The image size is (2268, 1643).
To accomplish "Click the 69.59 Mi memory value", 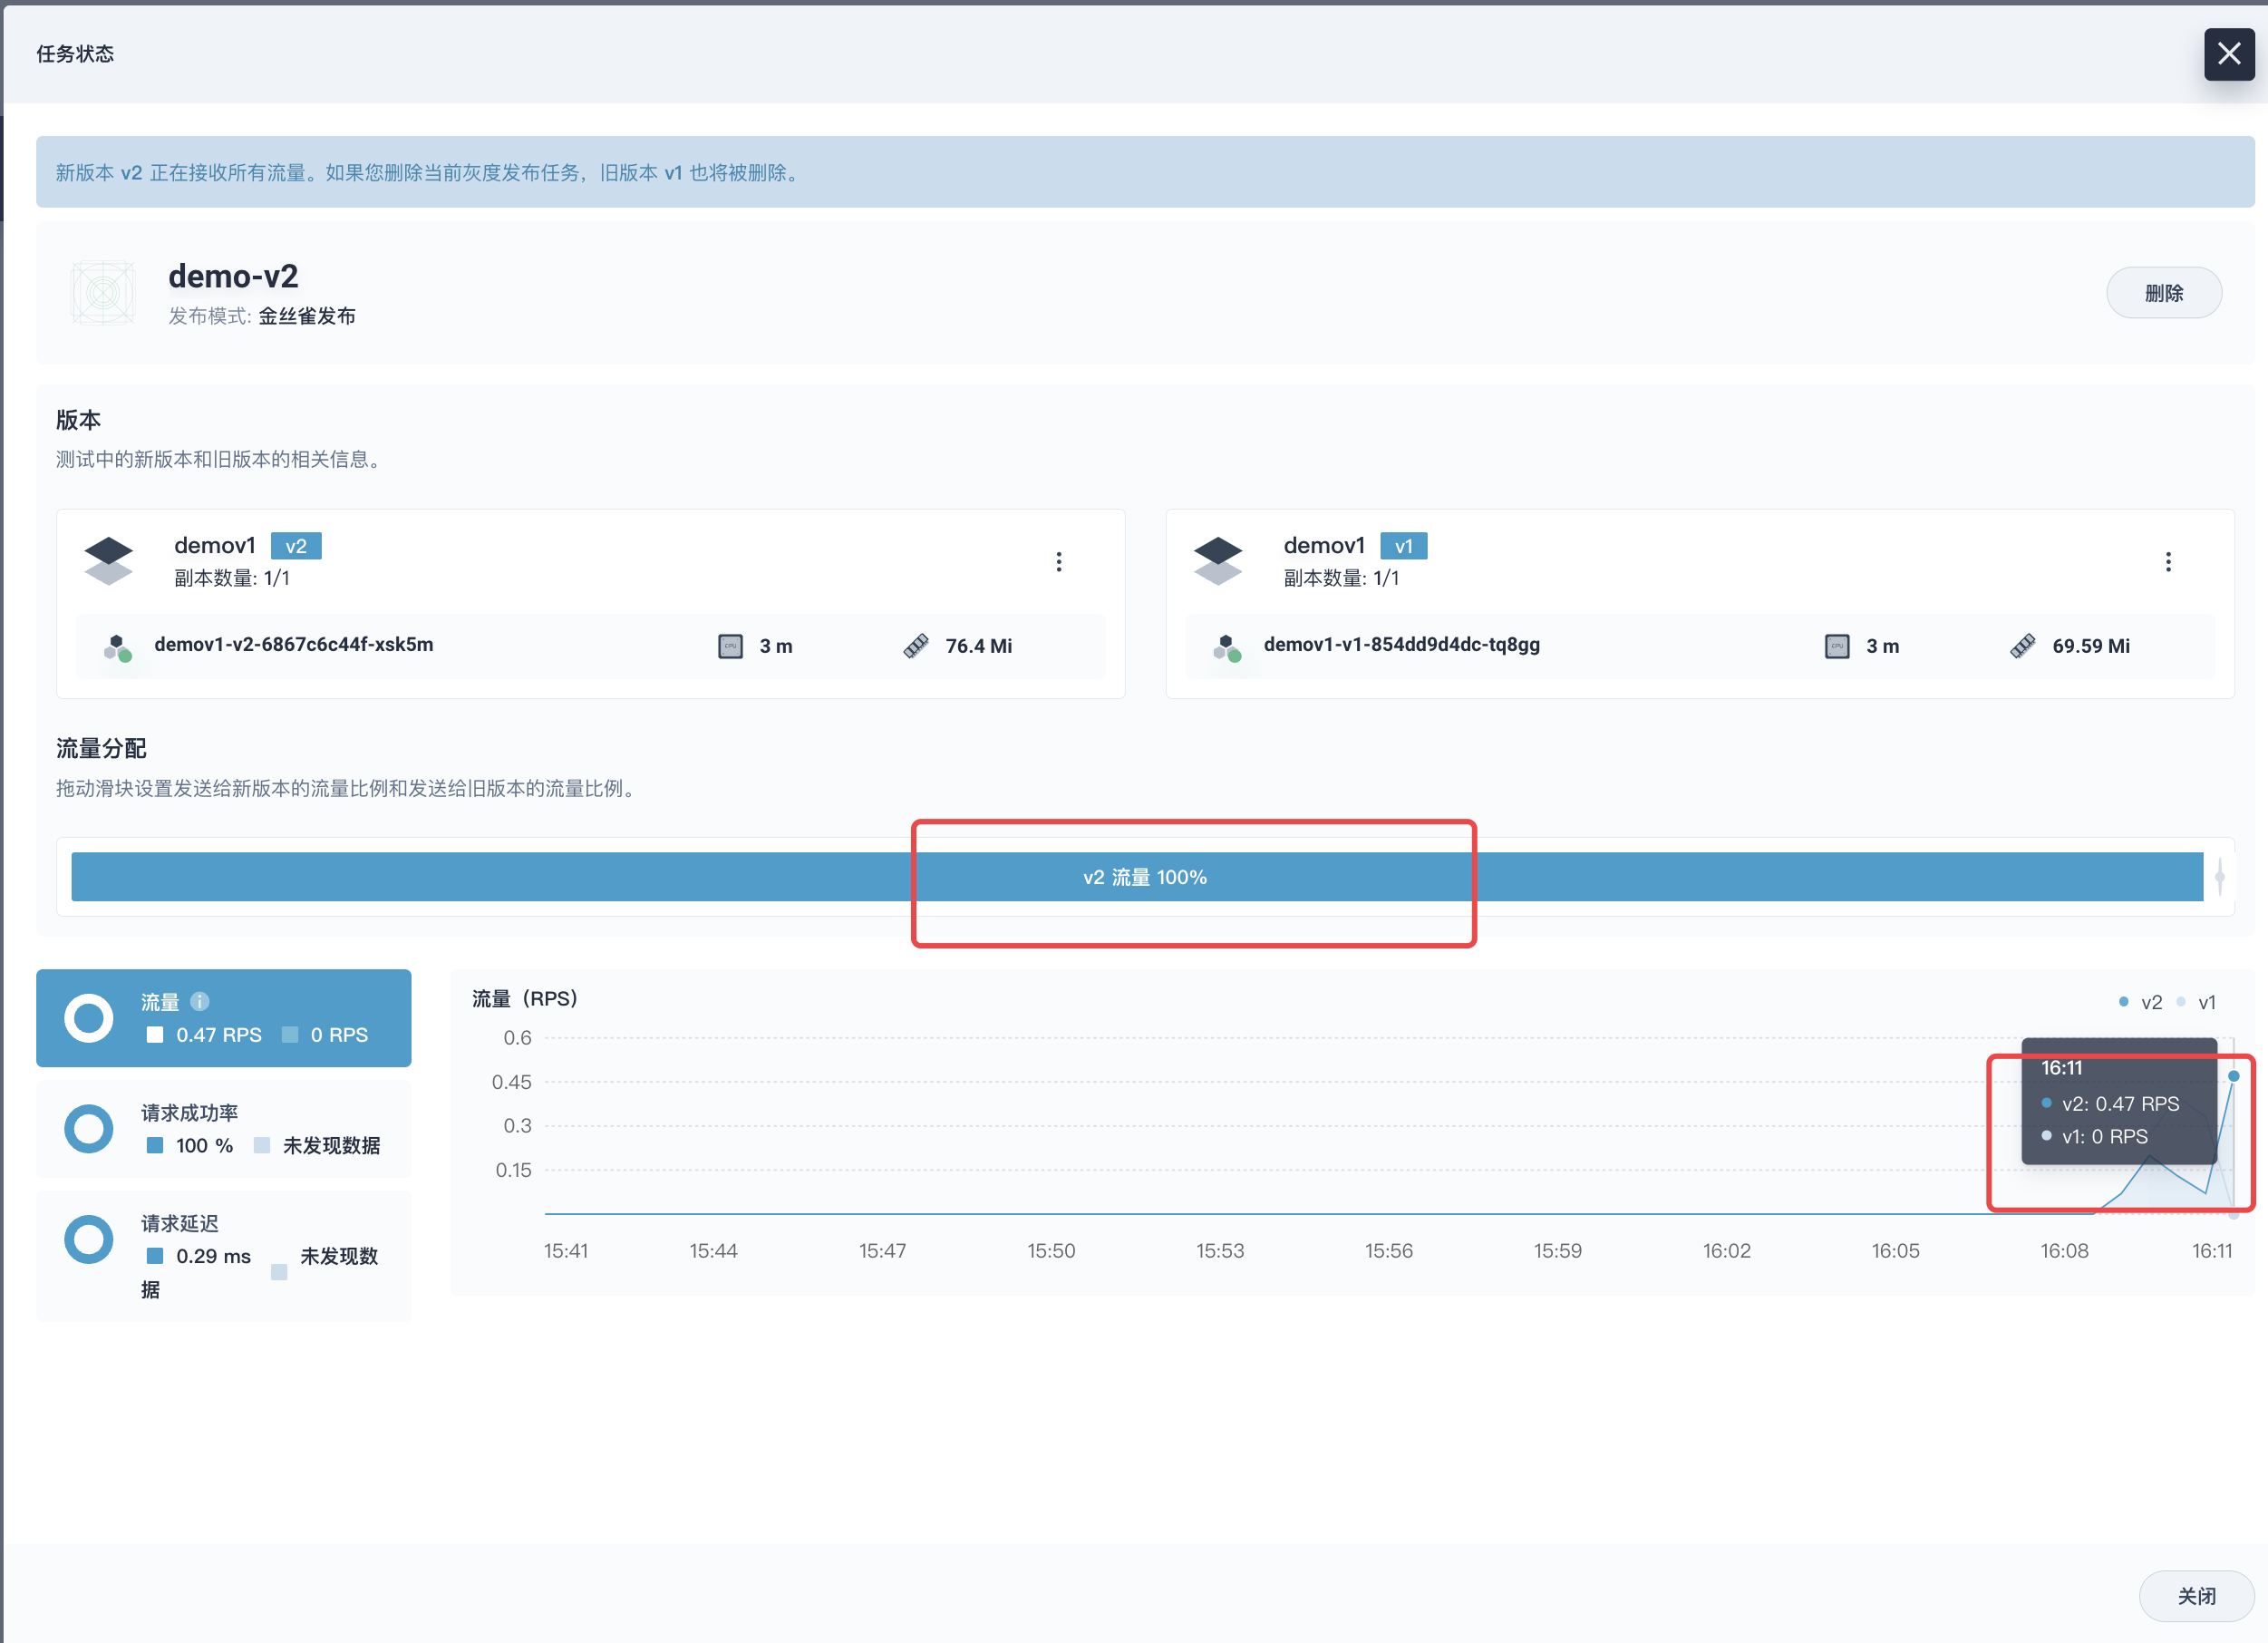I will tap(2090, 646).
